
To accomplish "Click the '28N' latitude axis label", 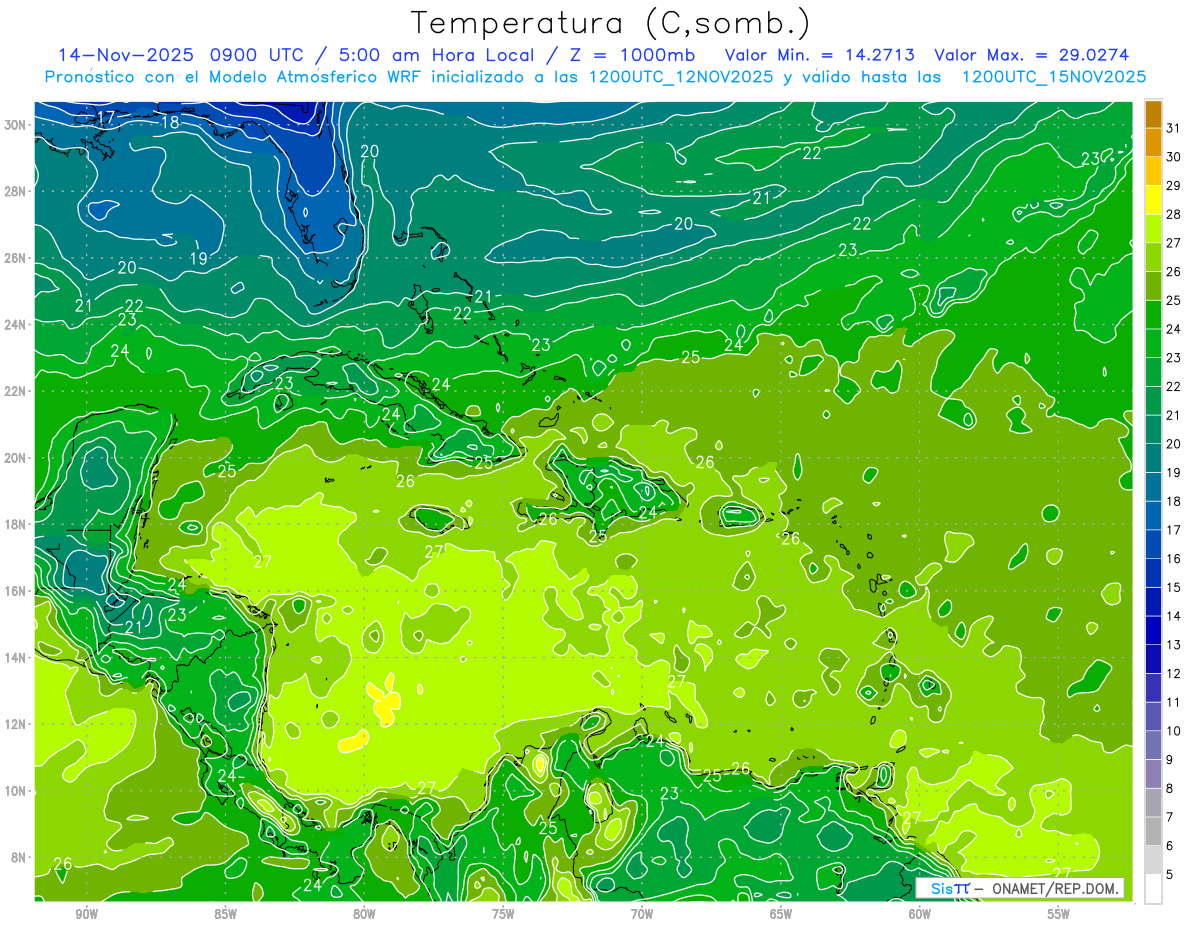I will (16, 191).
